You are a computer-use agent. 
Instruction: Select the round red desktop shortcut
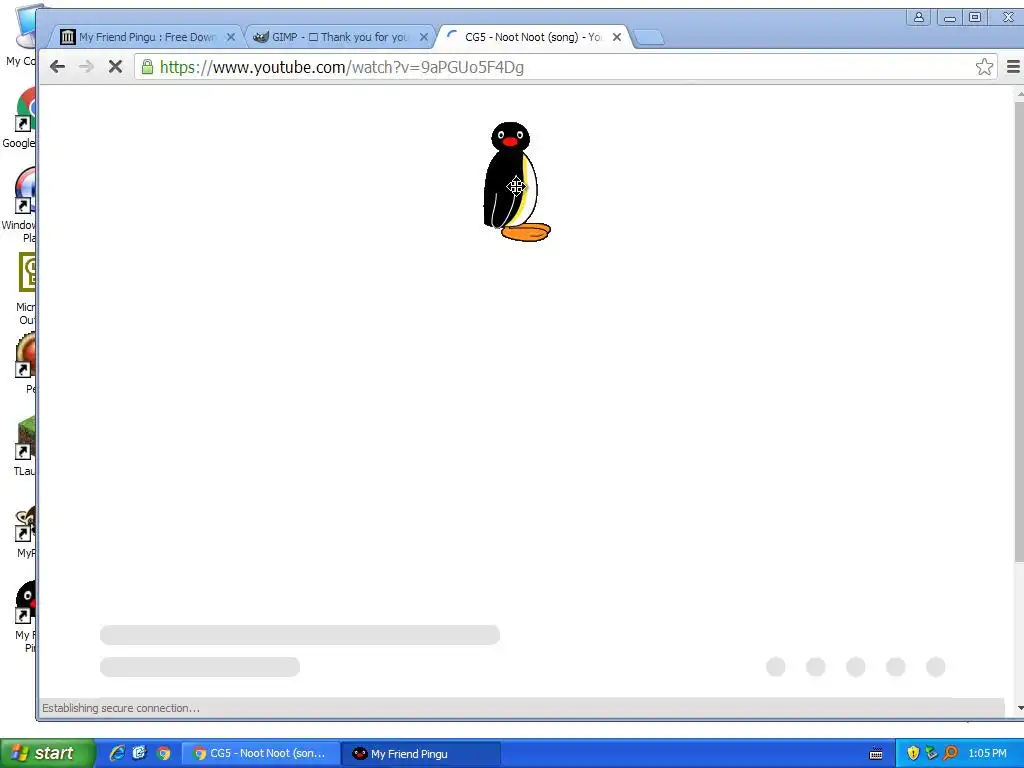(25, 362)
